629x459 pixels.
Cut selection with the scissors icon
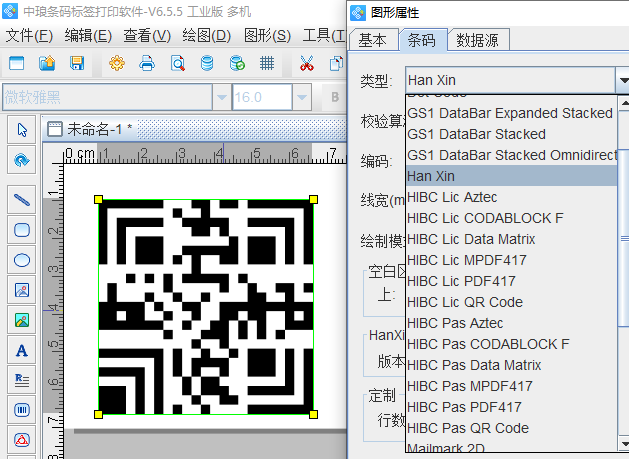click(x=307, y=63)
